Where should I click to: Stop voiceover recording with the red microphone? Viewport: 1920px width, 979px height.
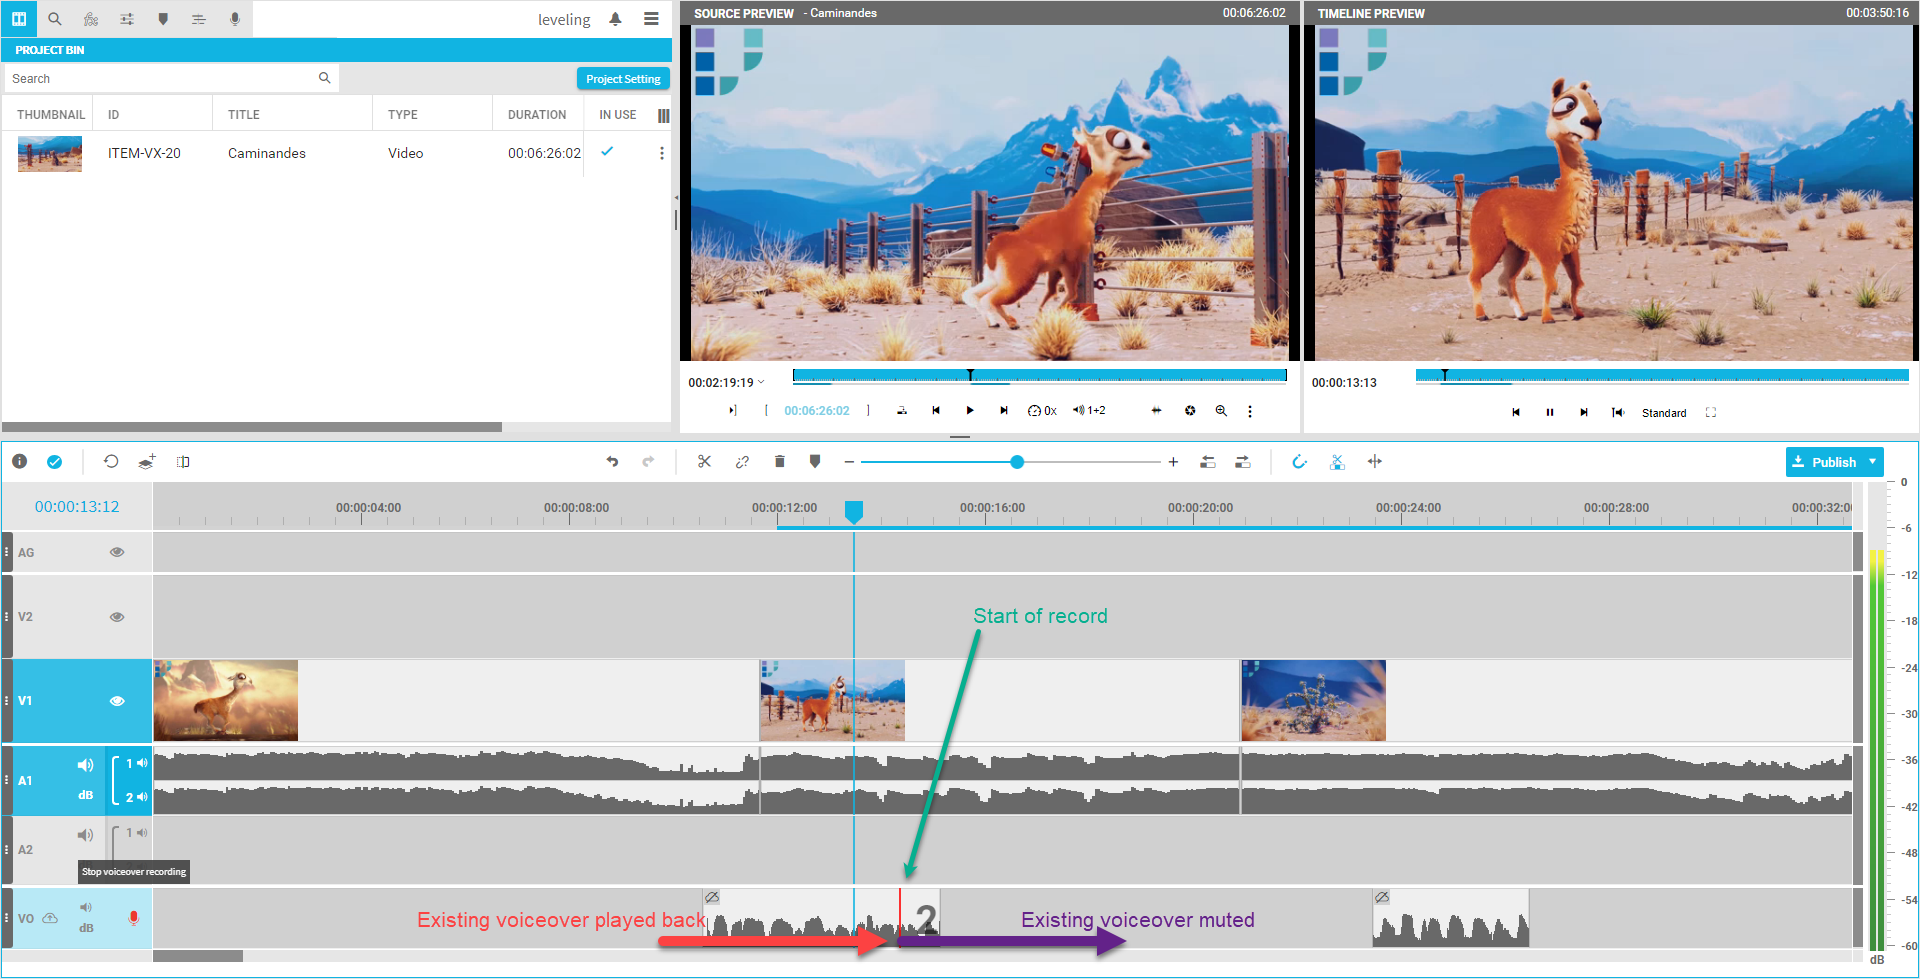click(x=134, y=918)
